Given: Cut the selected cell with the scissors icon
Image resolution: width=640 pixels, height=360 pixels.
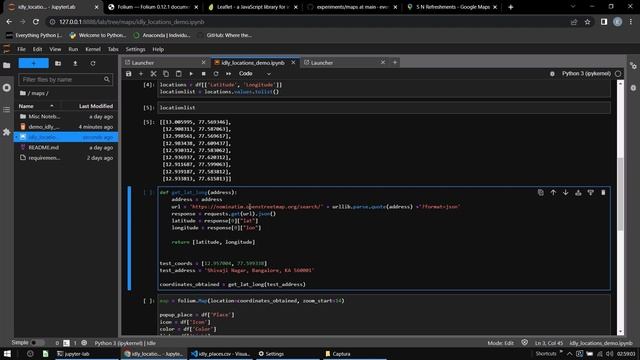Looking at the screenshot, I should click(x=153, y=74).
